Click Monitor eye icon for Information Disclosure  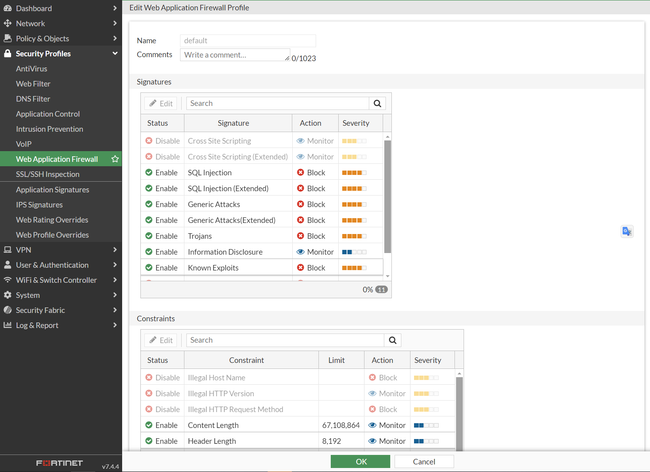(301, 252)
